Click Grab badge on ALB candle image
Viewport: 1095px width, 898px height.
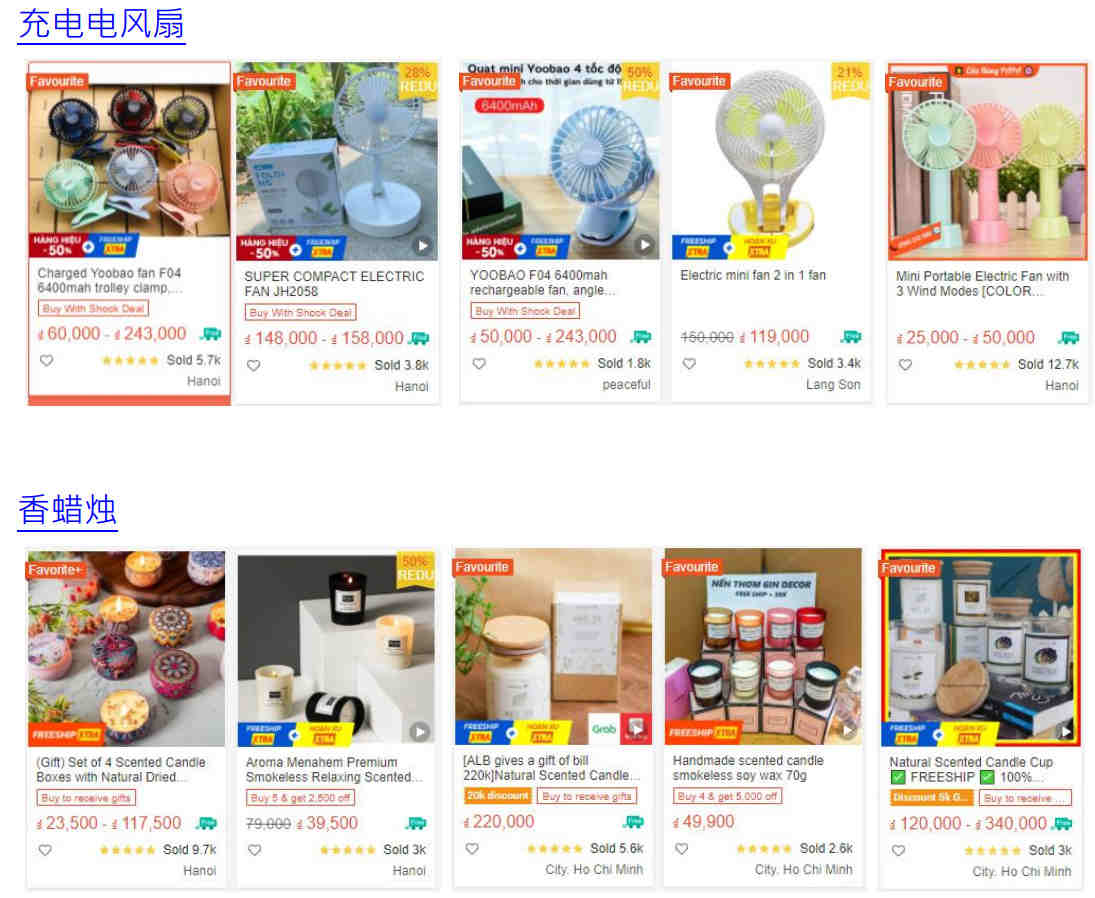604,729
